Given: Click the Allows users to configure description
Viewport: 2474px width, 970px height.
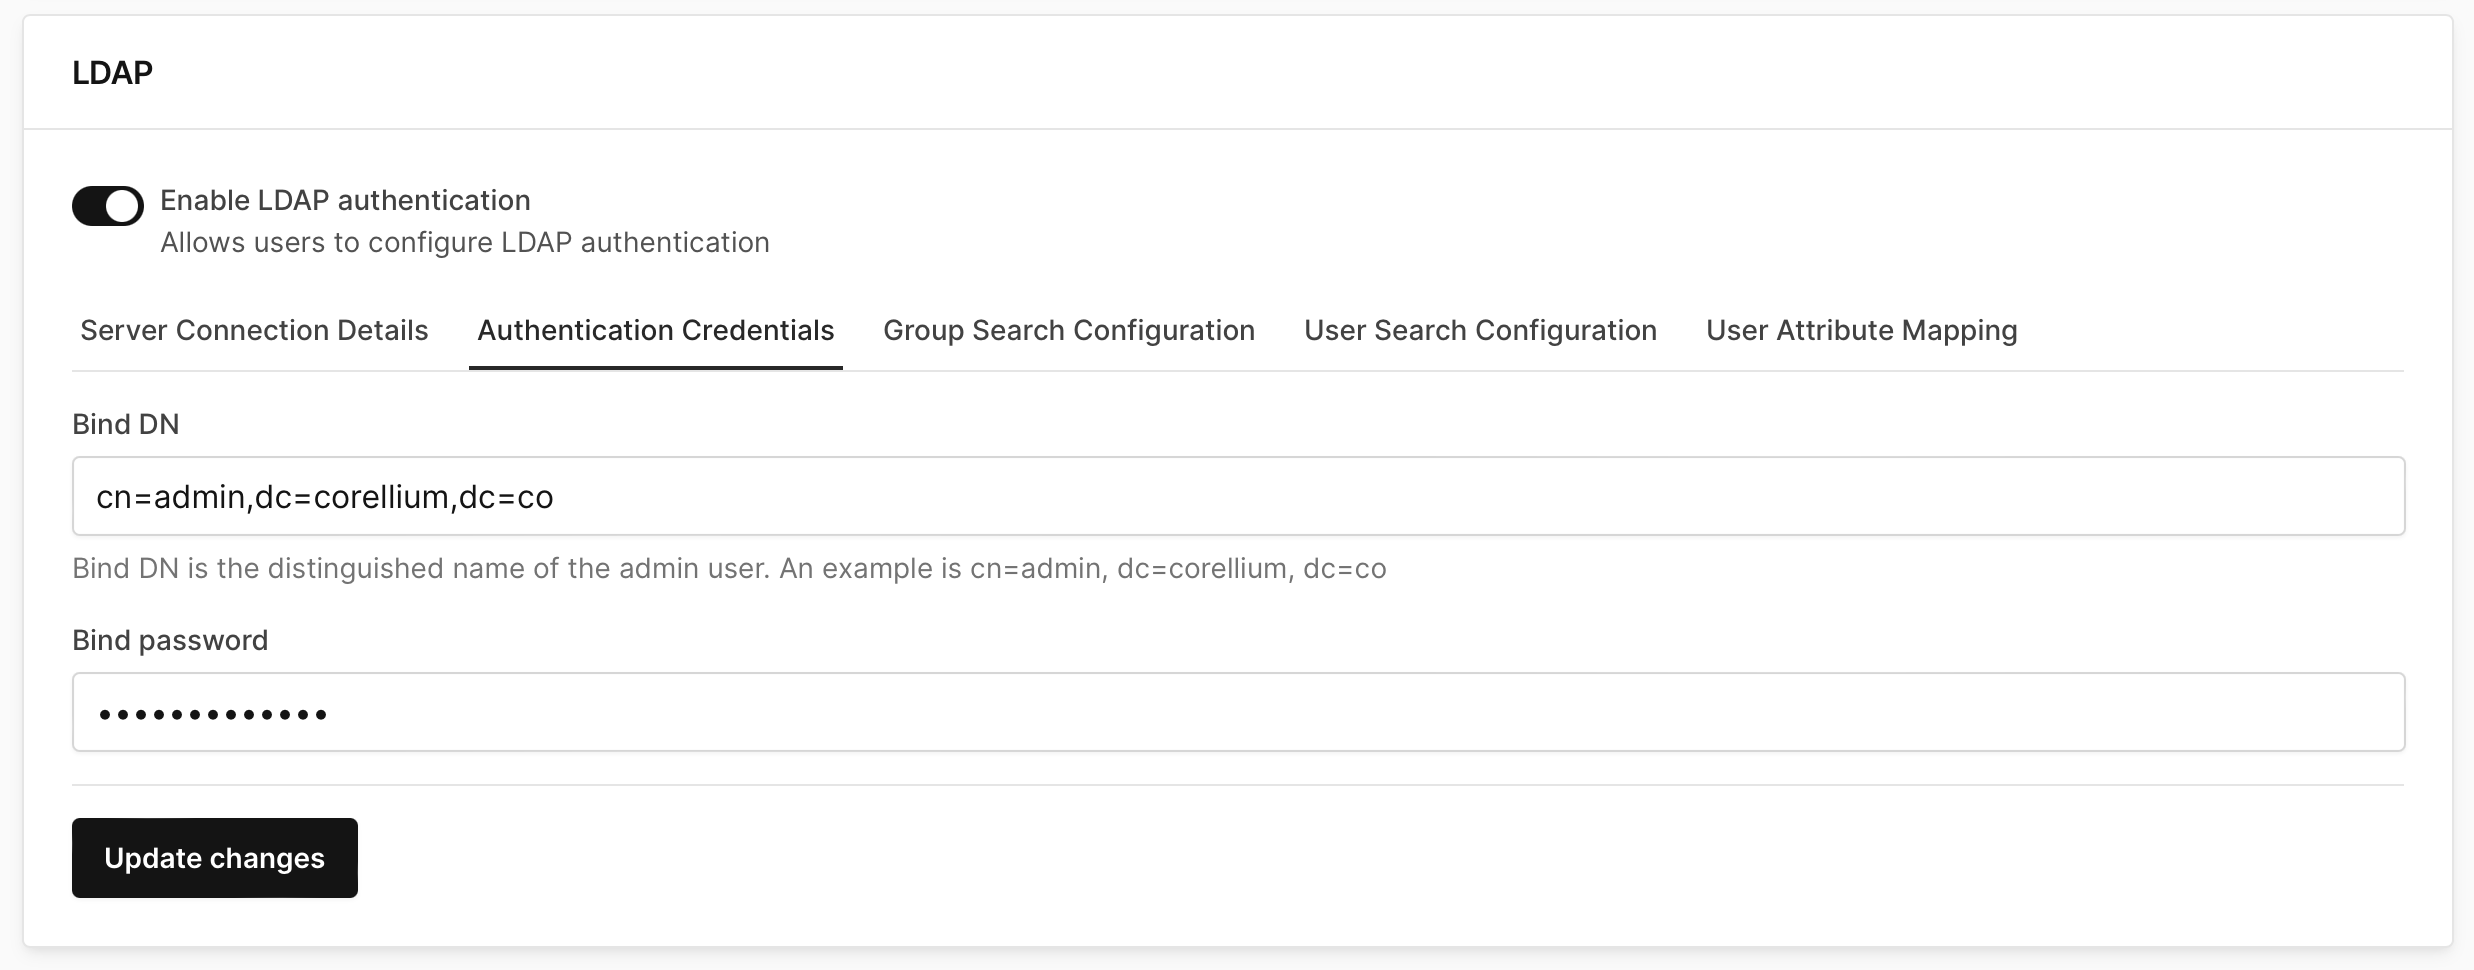Looking at the screenshot, I should (x=465, y=242).
